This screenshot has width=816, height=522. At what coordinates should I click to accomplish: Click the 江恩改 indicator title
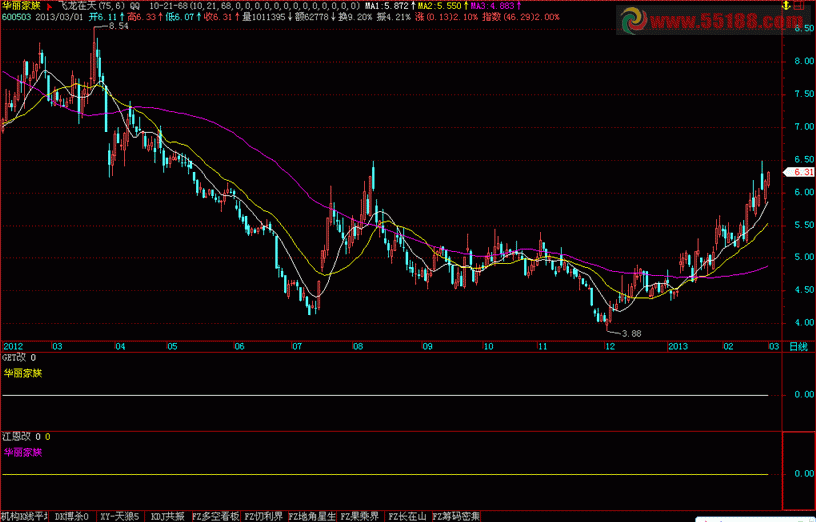pos(17,437)
